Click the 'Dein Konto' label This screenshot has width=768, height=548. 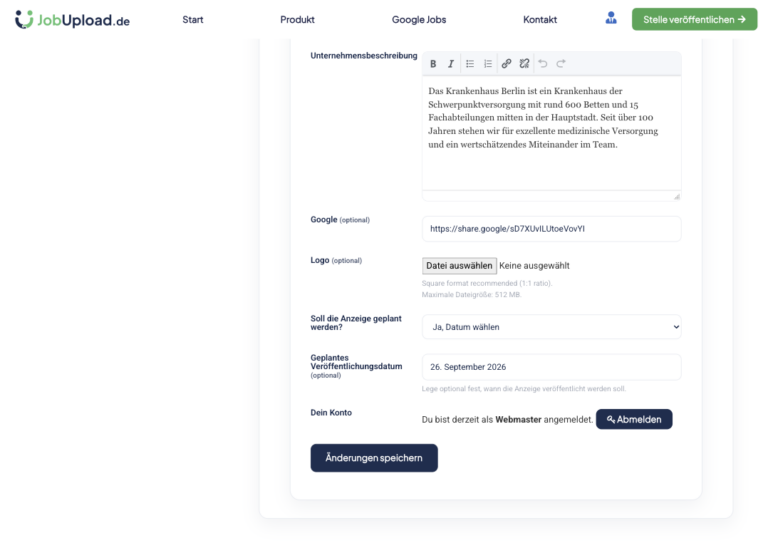(331, 413)
